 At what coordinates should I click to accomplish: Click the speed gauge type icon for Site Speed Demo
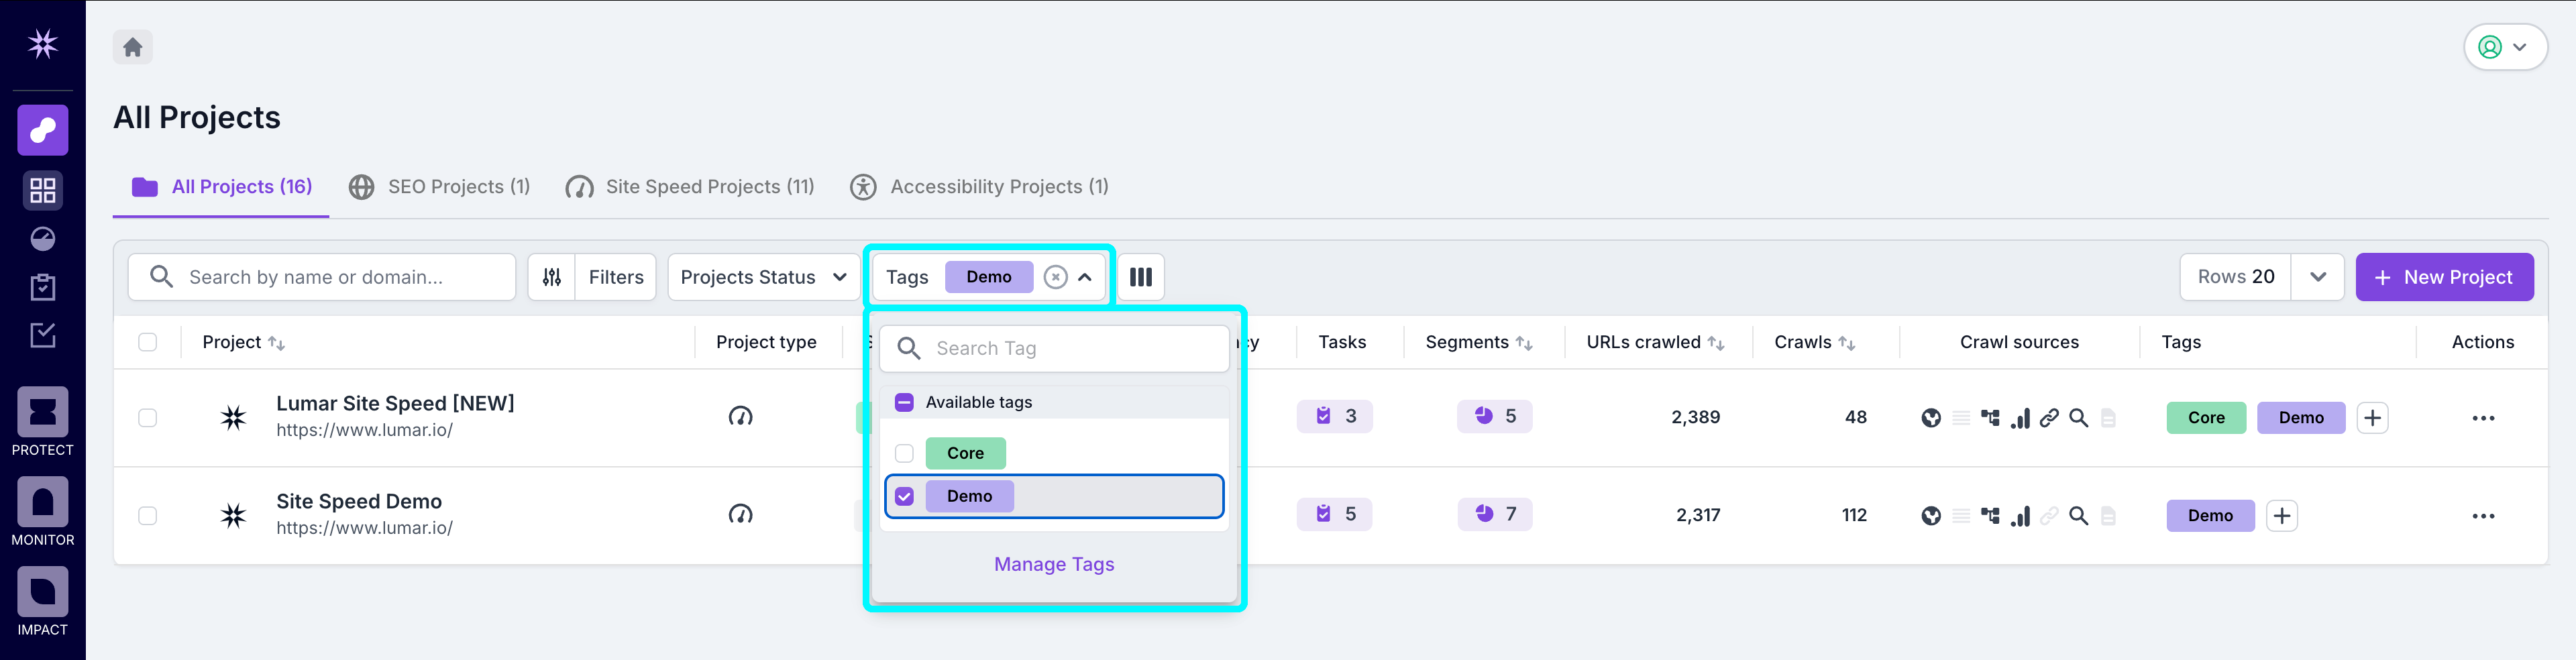[x=740, y=515]
